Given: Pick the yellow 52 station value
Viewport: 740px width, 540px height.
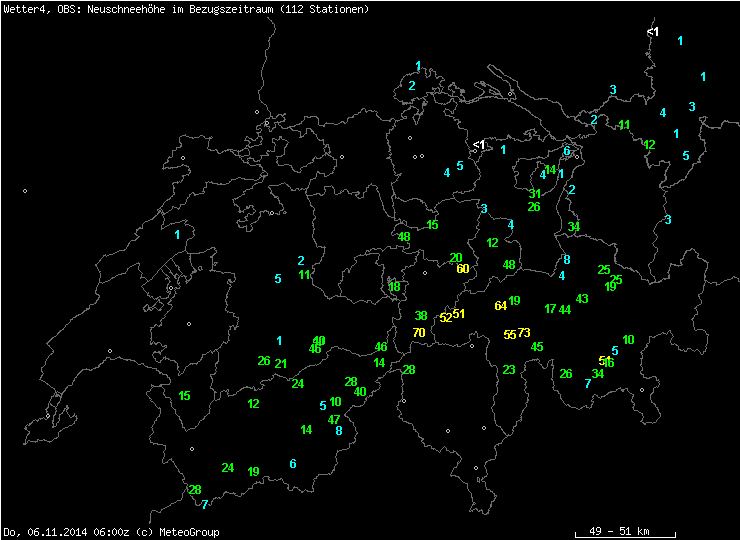Looking at the screenshot, I should [x=446, y=317].
